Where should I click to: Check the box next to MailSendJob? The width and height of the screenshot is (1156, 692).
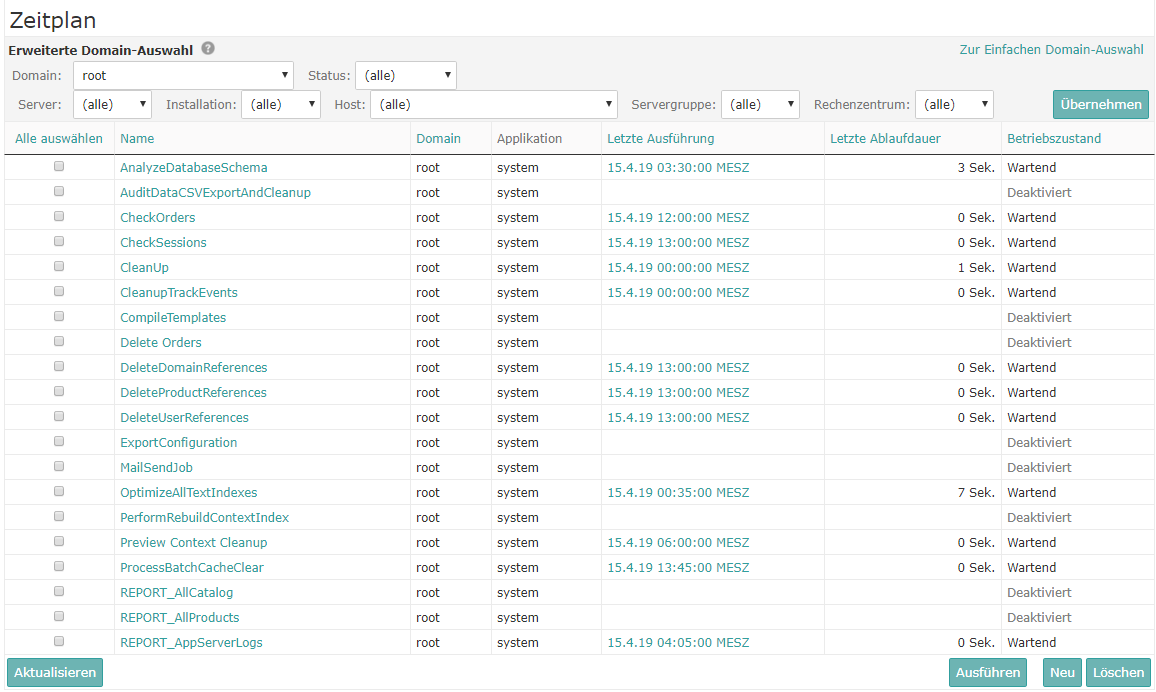point(59,467)
